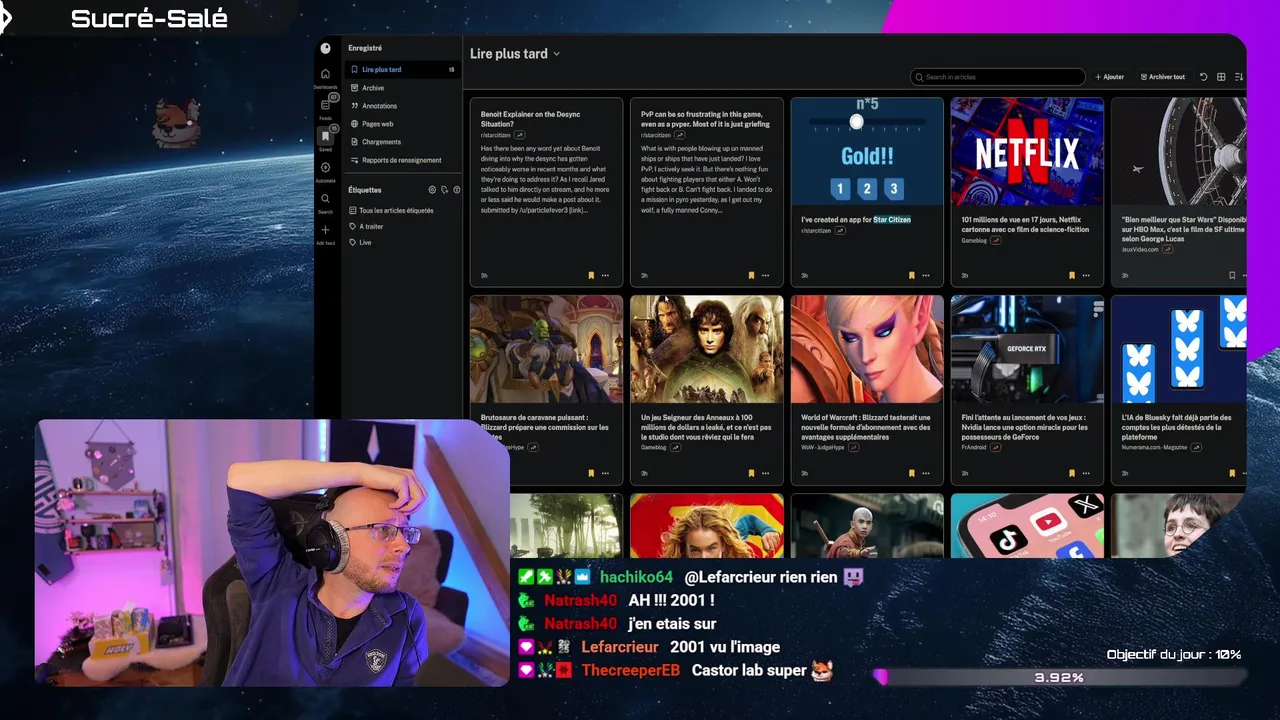Click Fini l'attente Nvidia article title
This screenshot has height=720, width=1280.
pyautogui.click(x=1025, y=427)
